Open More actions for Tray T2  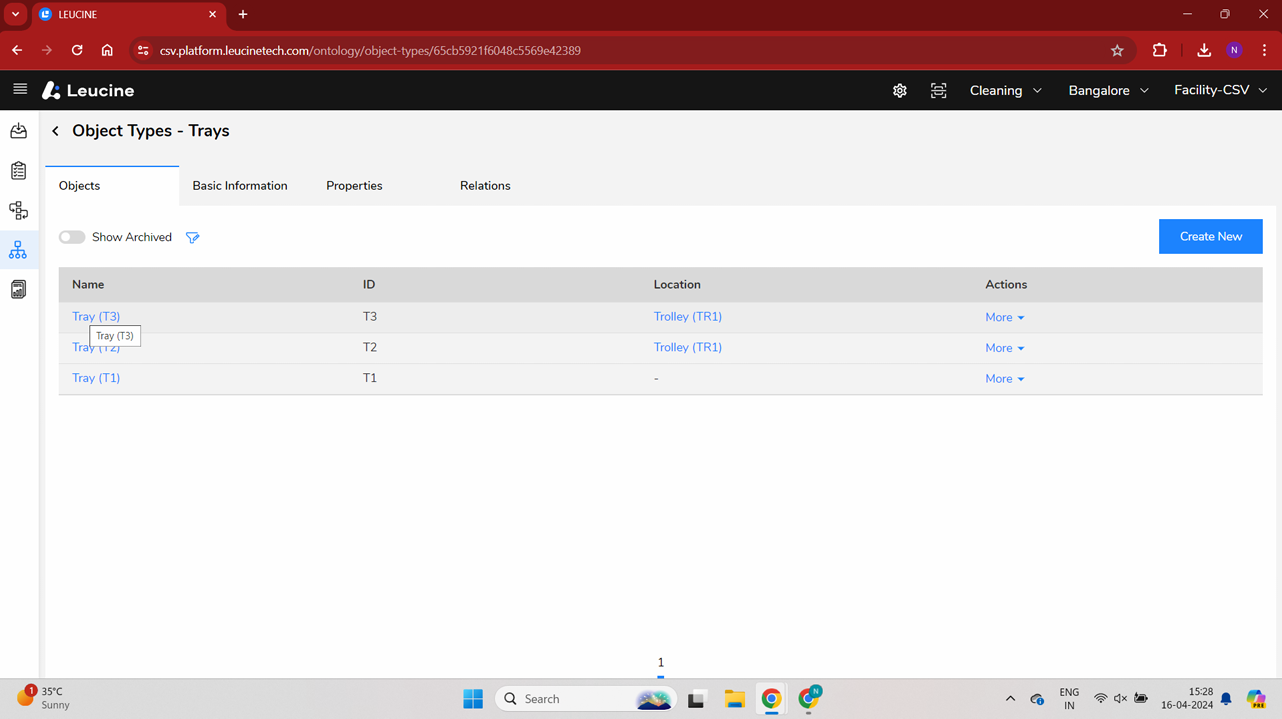tap(1005, 348)
